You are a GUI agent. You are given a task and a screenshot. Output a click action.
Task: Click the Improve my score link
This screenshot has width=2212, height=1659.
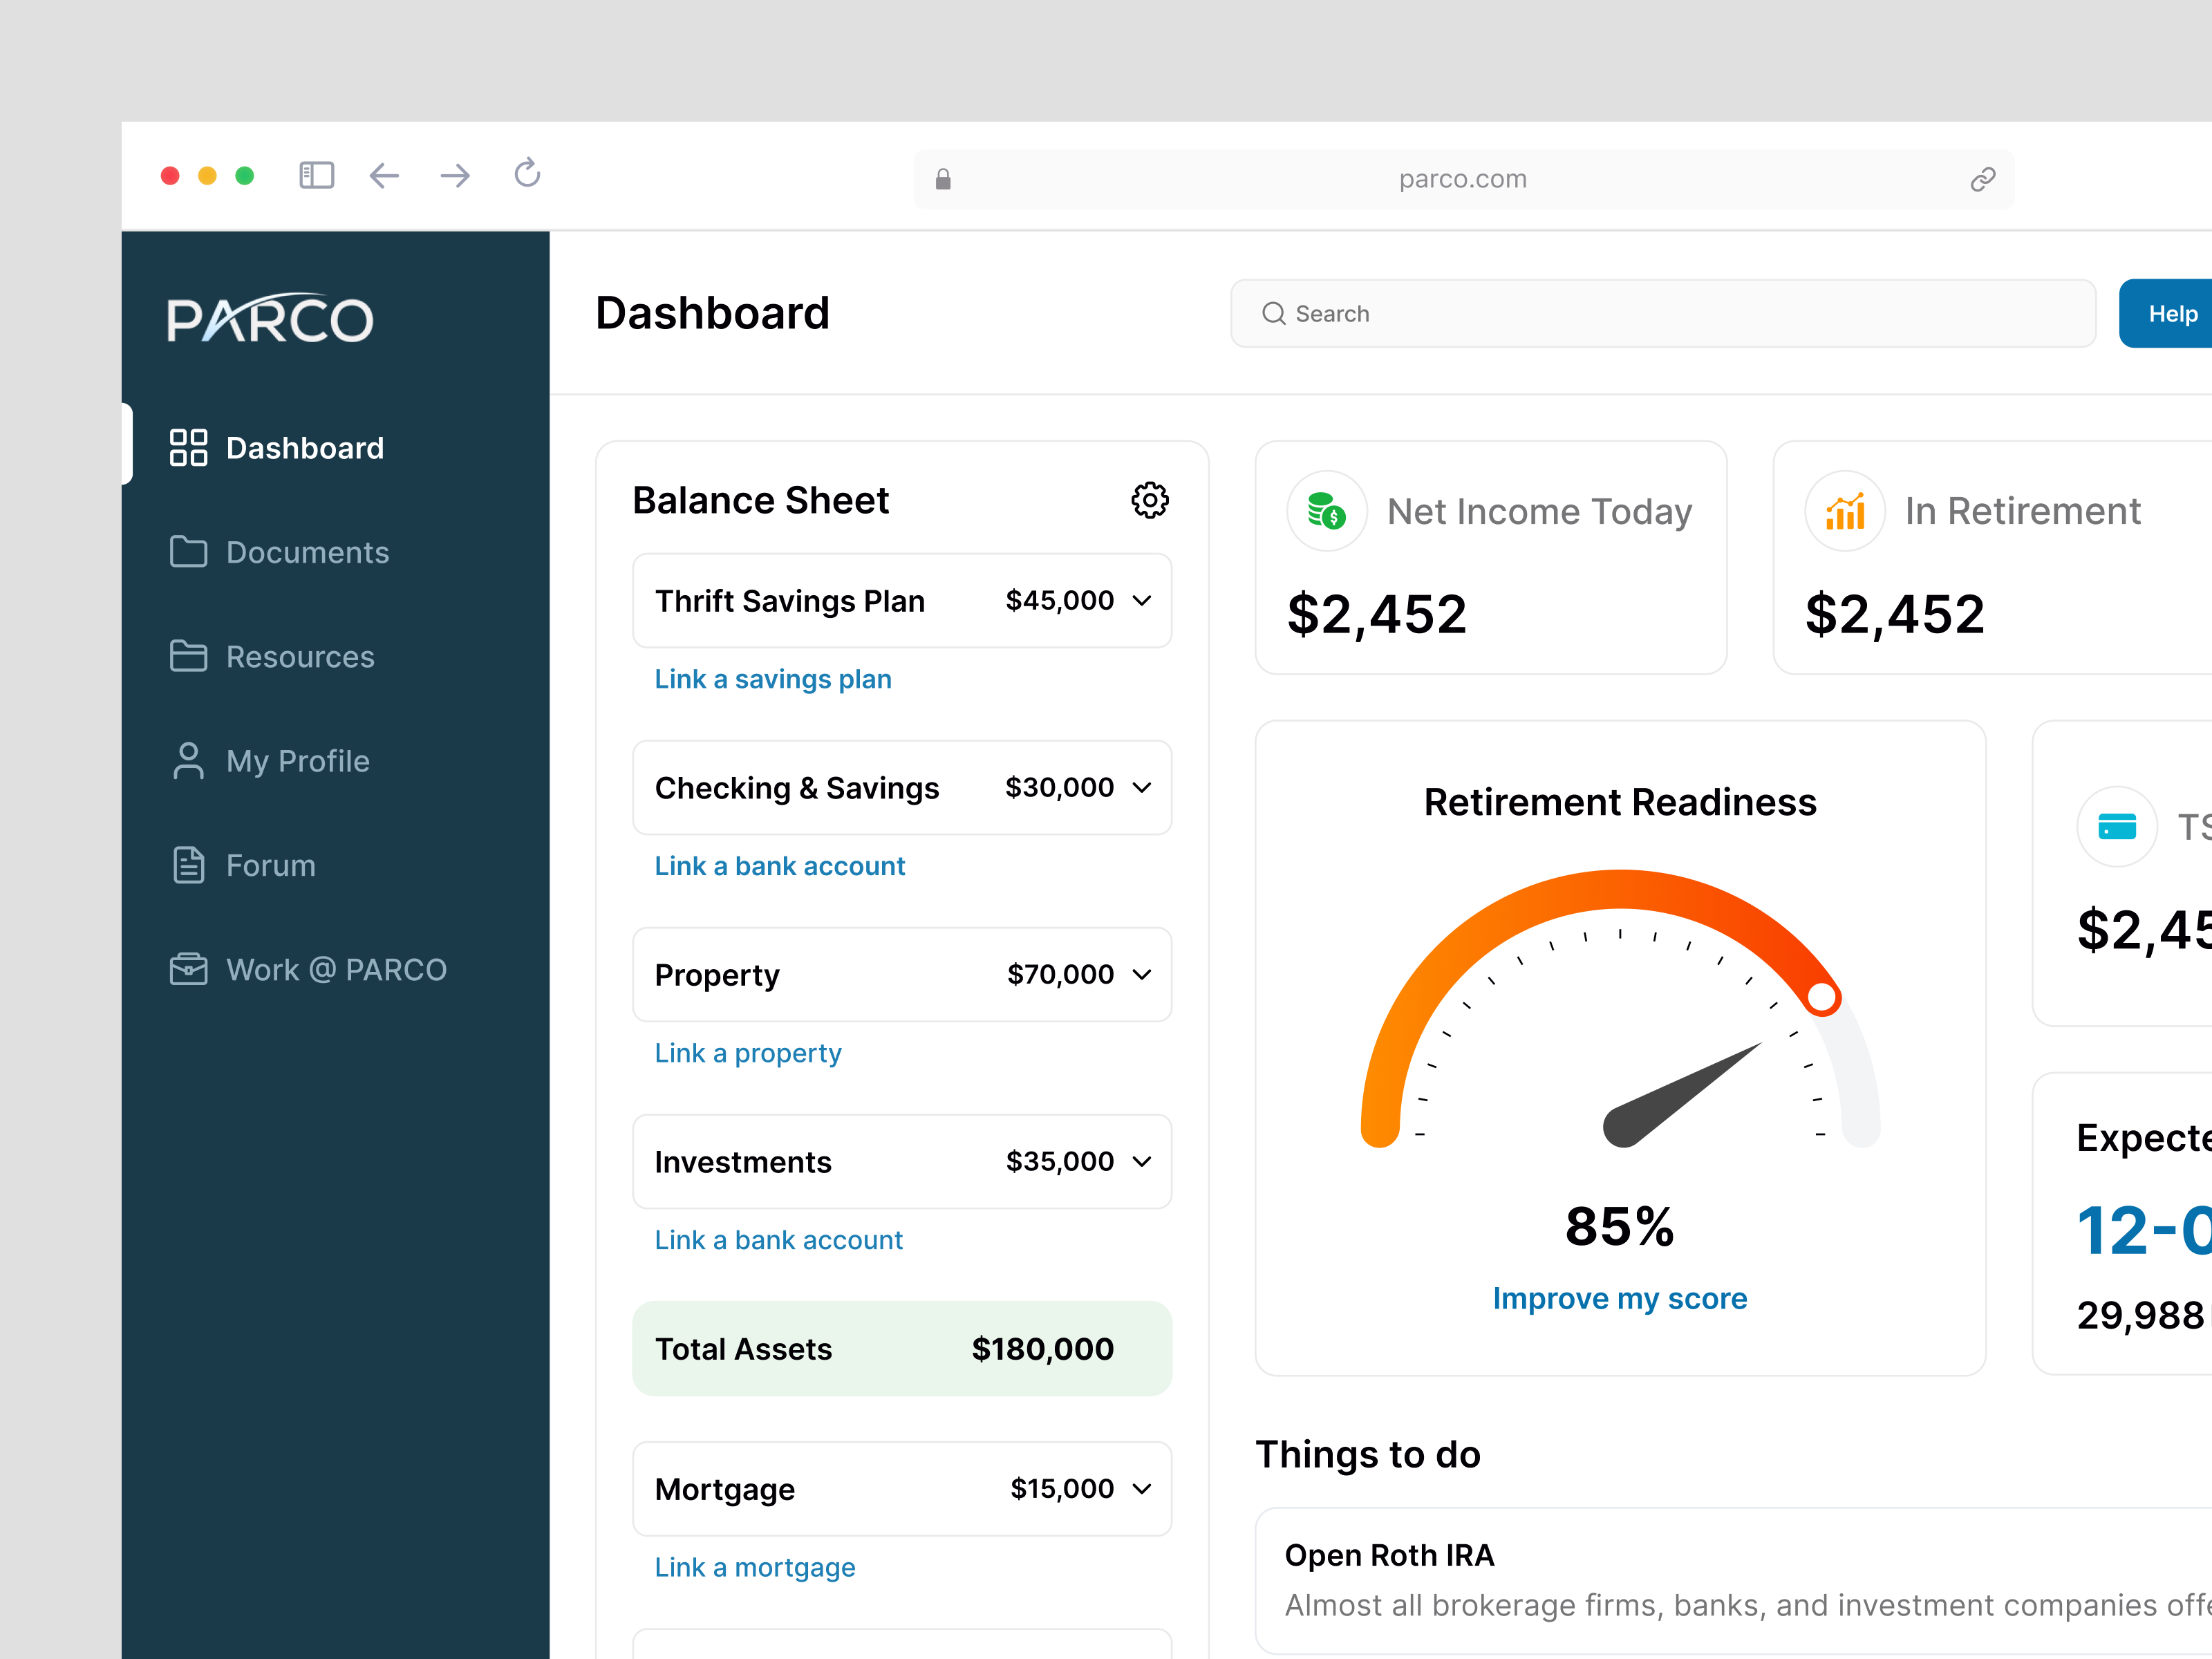pos(1619,1298)
